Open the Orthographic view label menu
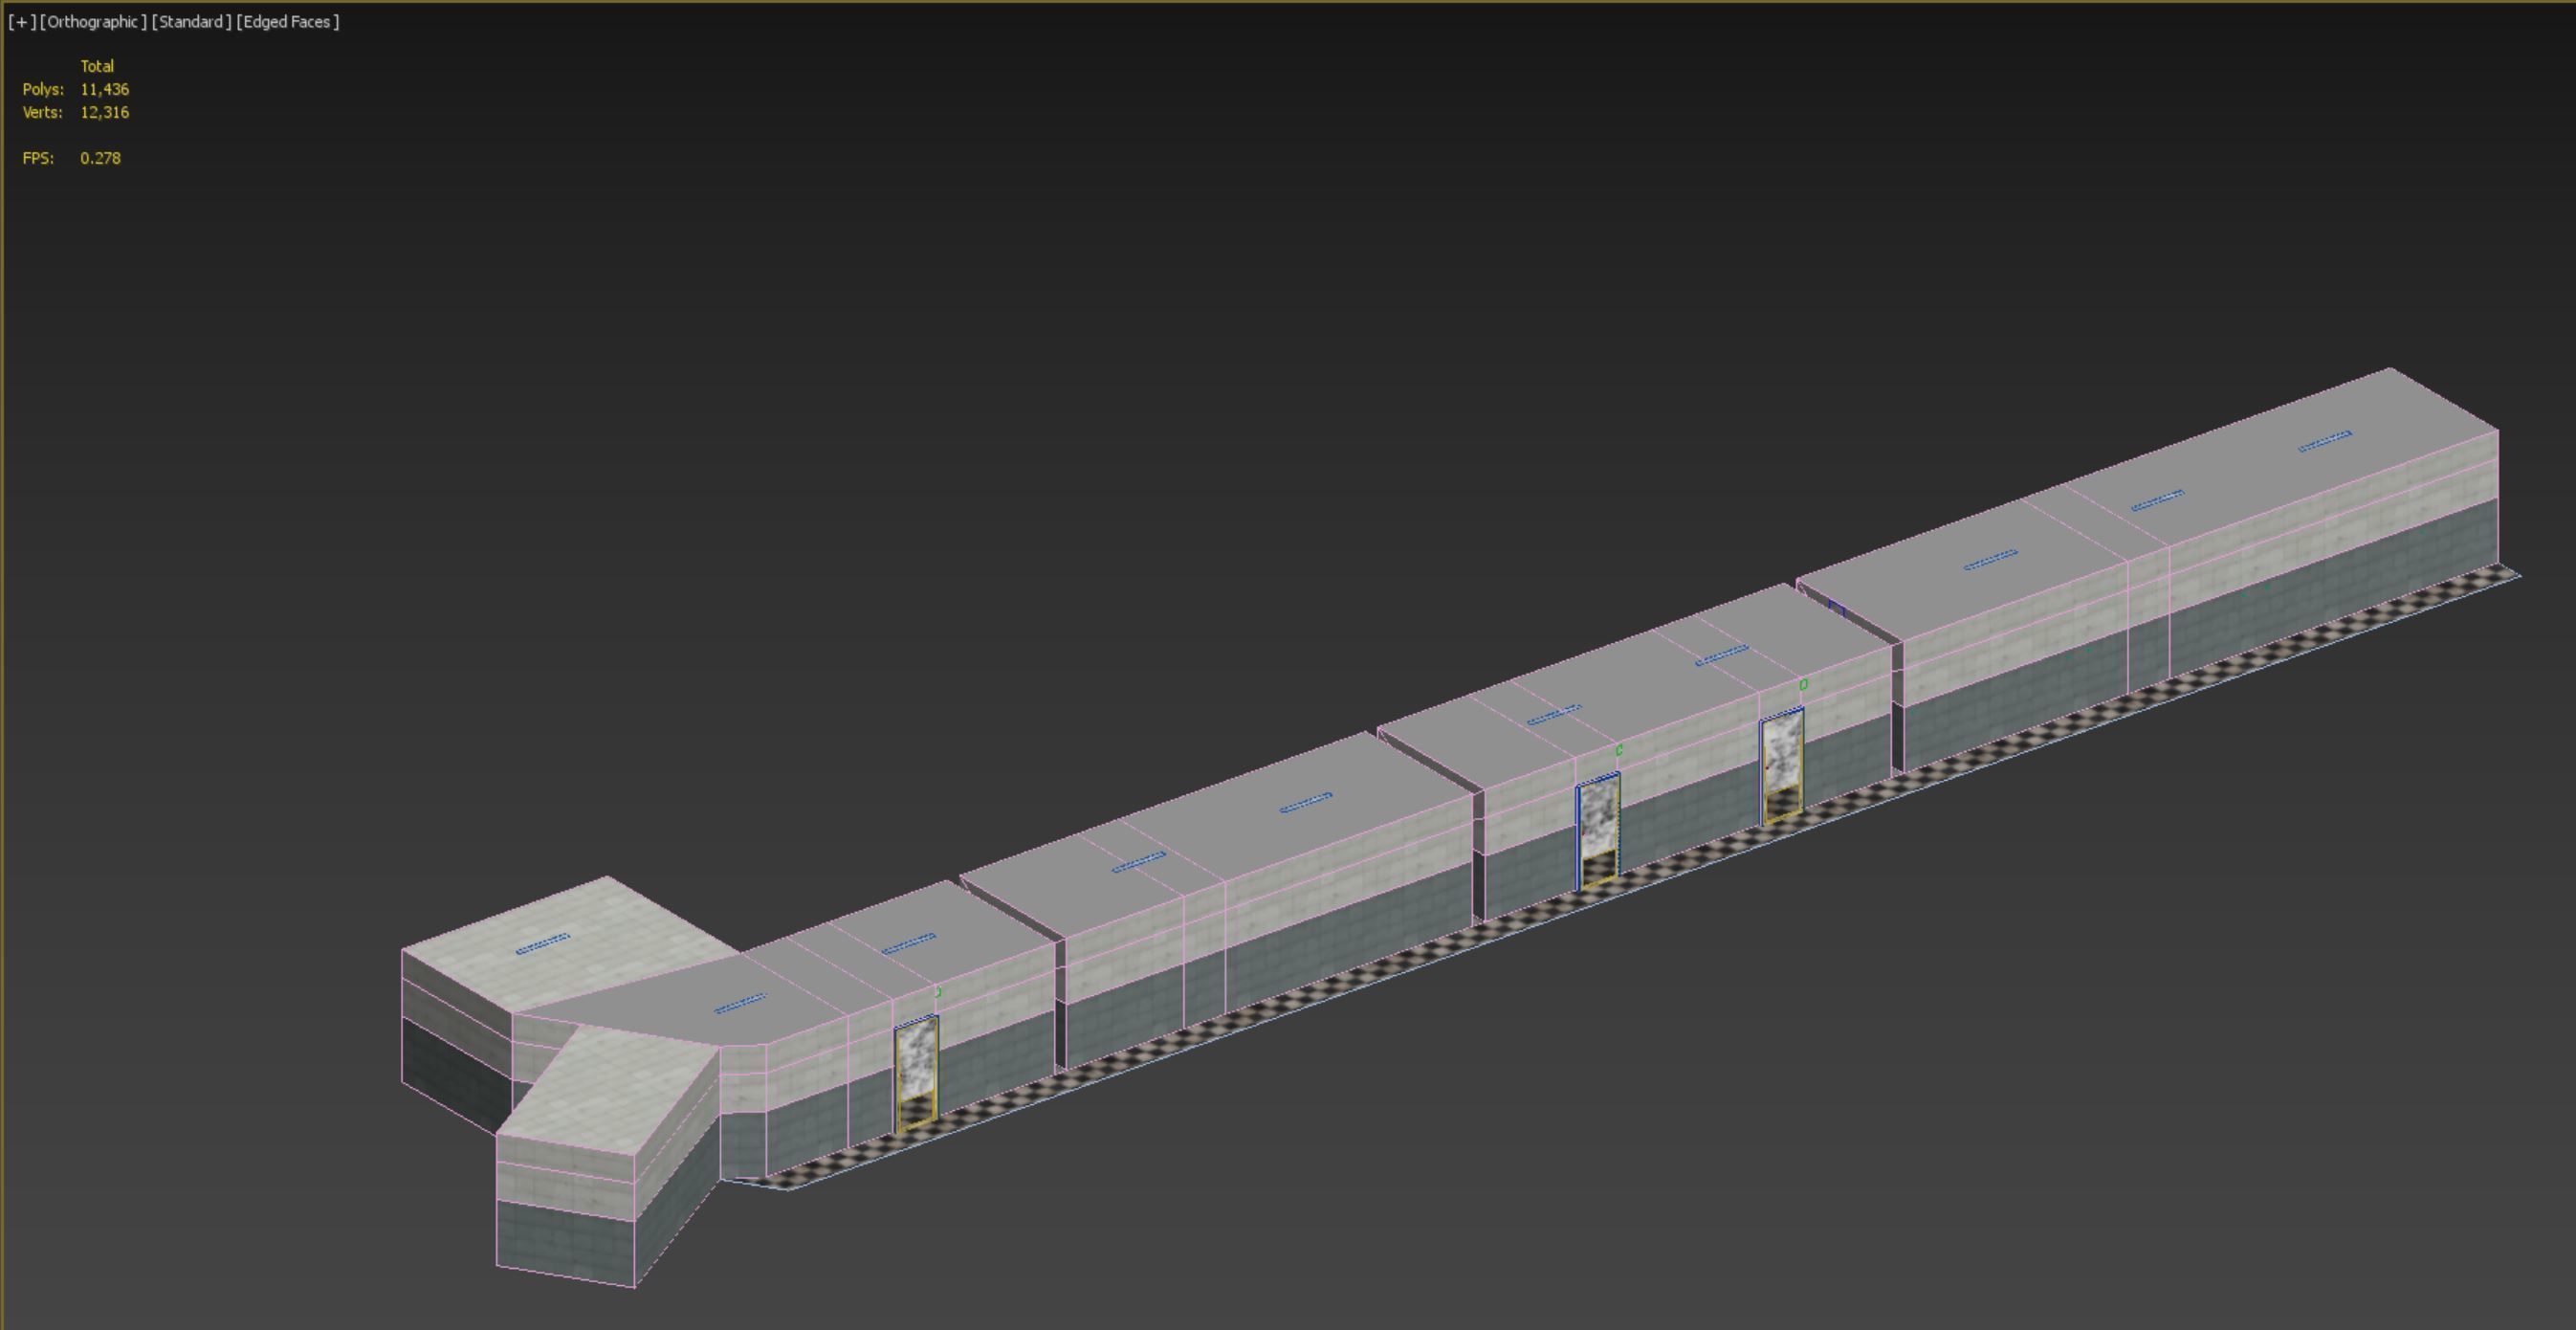The width and height of the screenshot is (2576, 1330). [x=93, y=22]
